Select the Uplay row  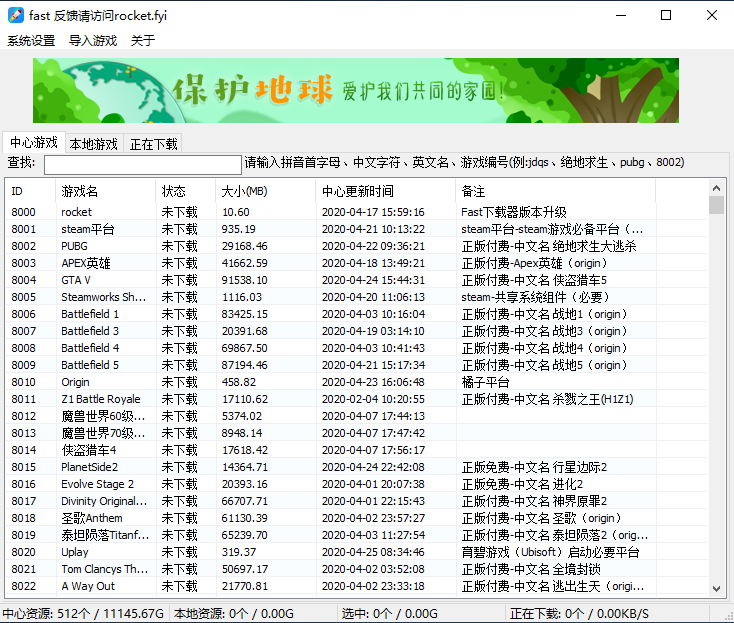357,552
